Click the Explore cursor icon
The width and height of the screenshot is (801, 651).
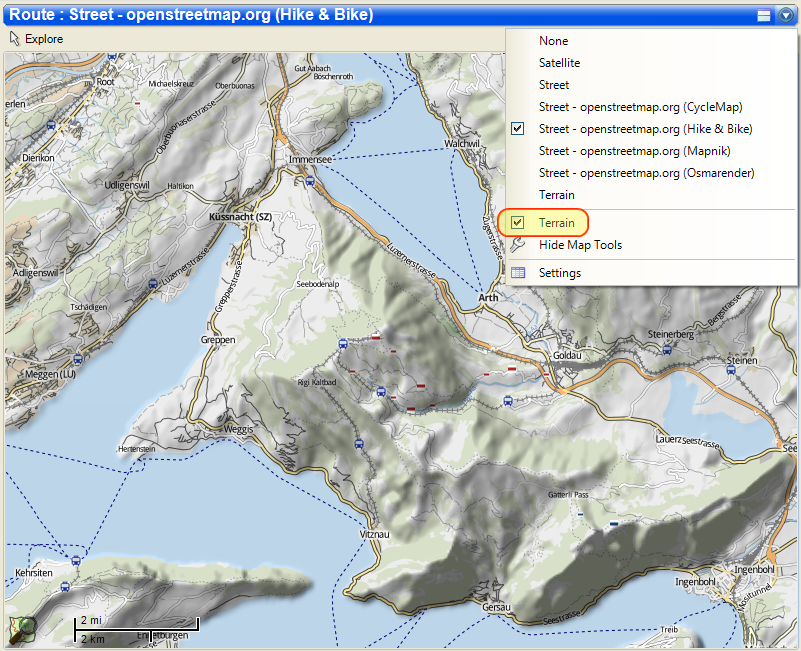pyautogui.click(x=15, y=38)
